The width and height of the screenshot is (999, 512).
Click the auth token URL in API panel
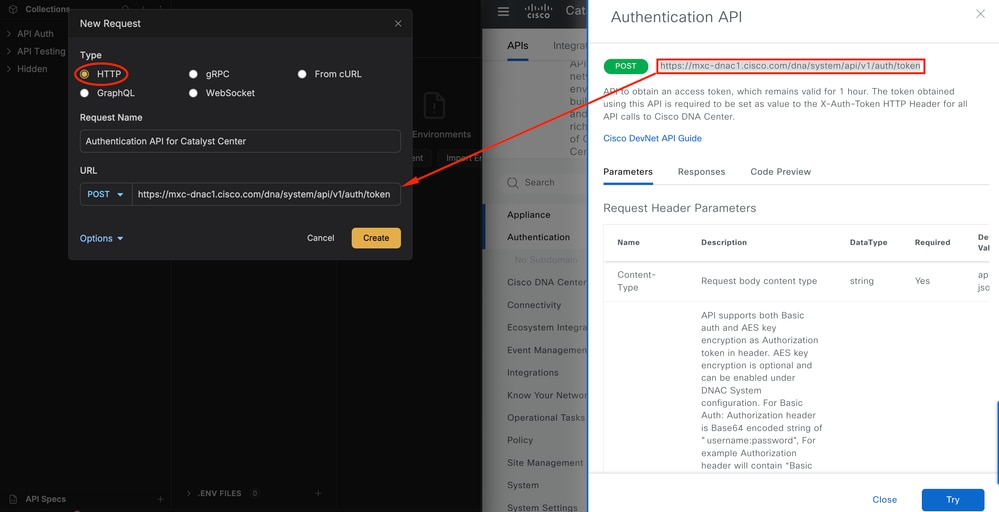click(x=791, y=66)
